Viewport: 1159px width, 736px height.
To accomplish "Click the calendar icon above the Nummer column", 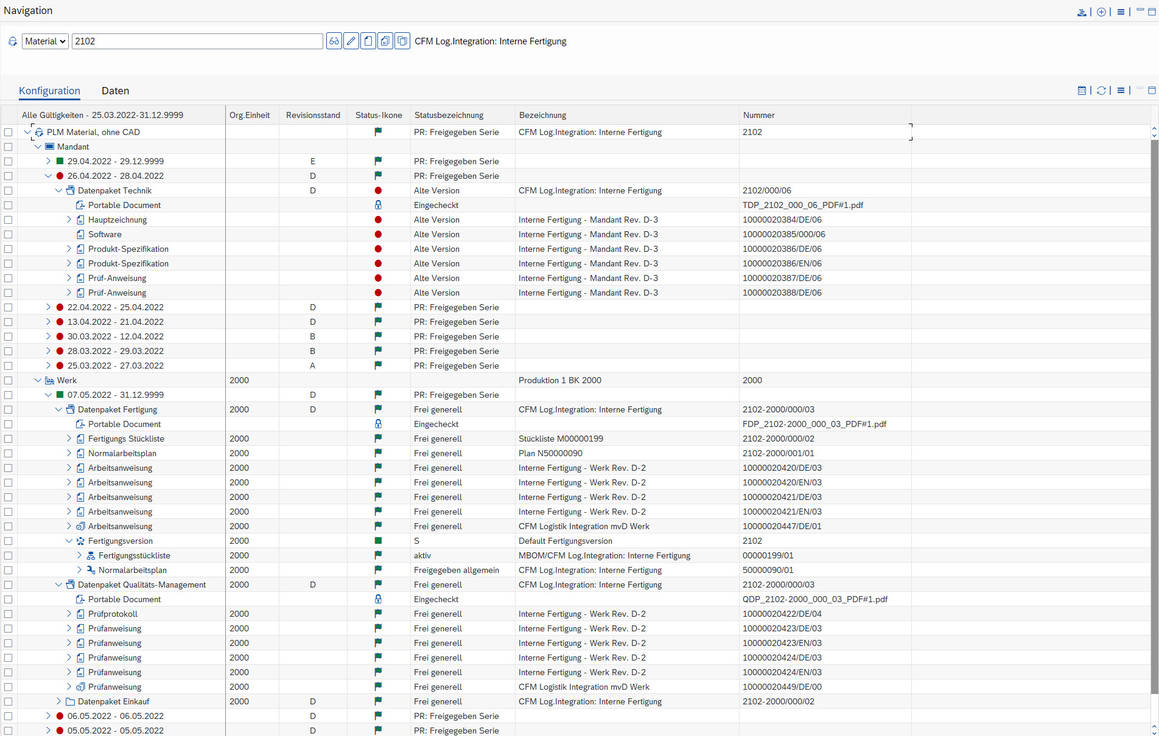I will [x=1081, y=90].
